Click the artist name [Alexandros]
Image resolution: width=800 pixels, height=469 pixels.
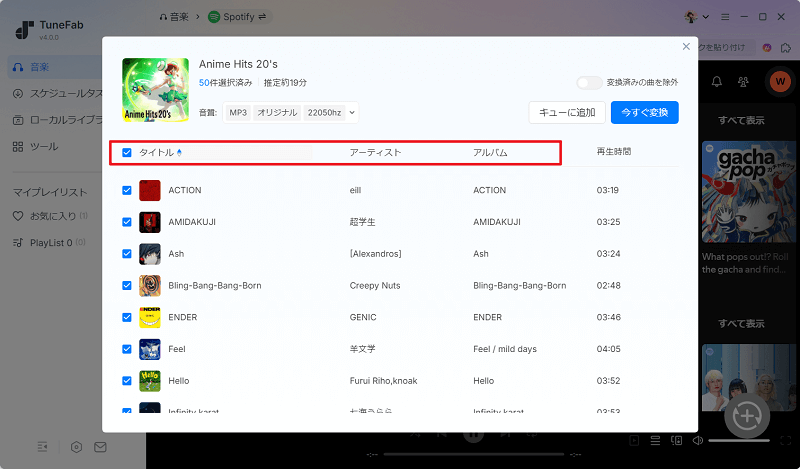click(376, 254)
